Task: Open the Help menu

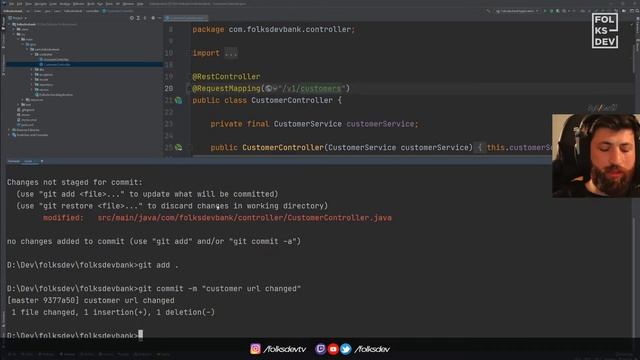Action: point(140,4)
